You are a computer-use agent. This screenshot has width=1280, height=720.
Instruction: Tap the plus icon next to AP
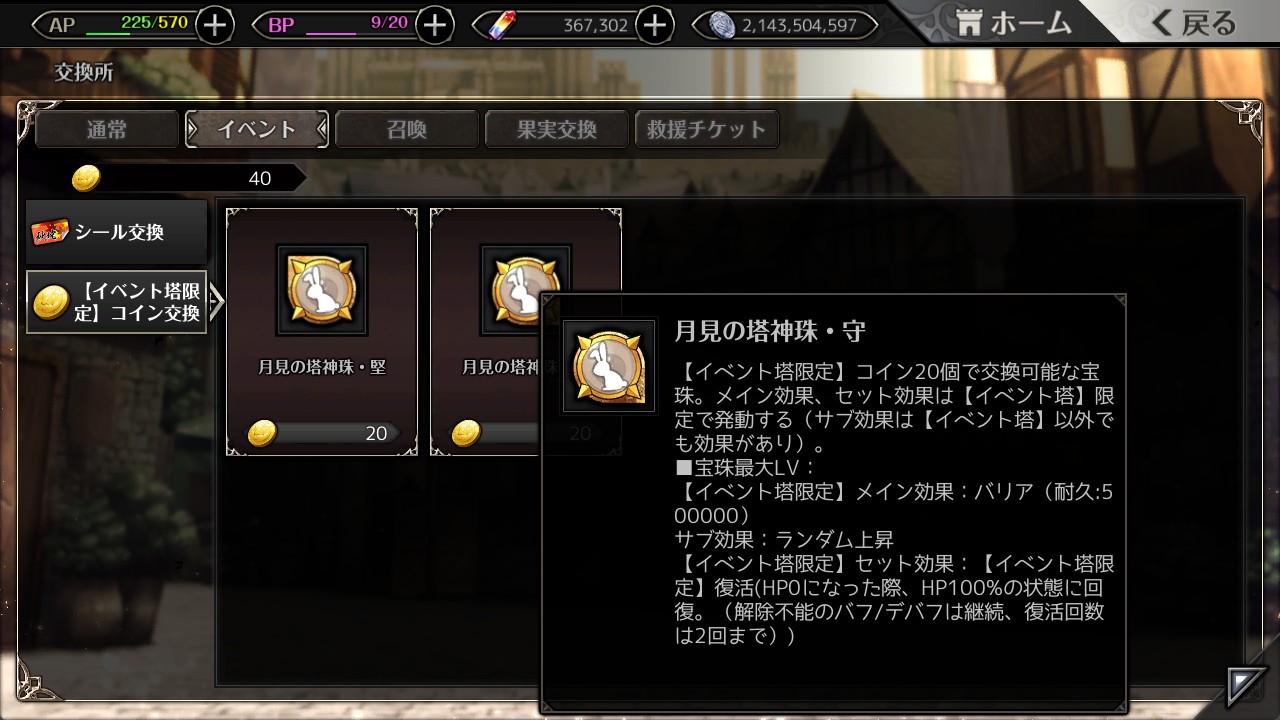[x=215, y=24]
